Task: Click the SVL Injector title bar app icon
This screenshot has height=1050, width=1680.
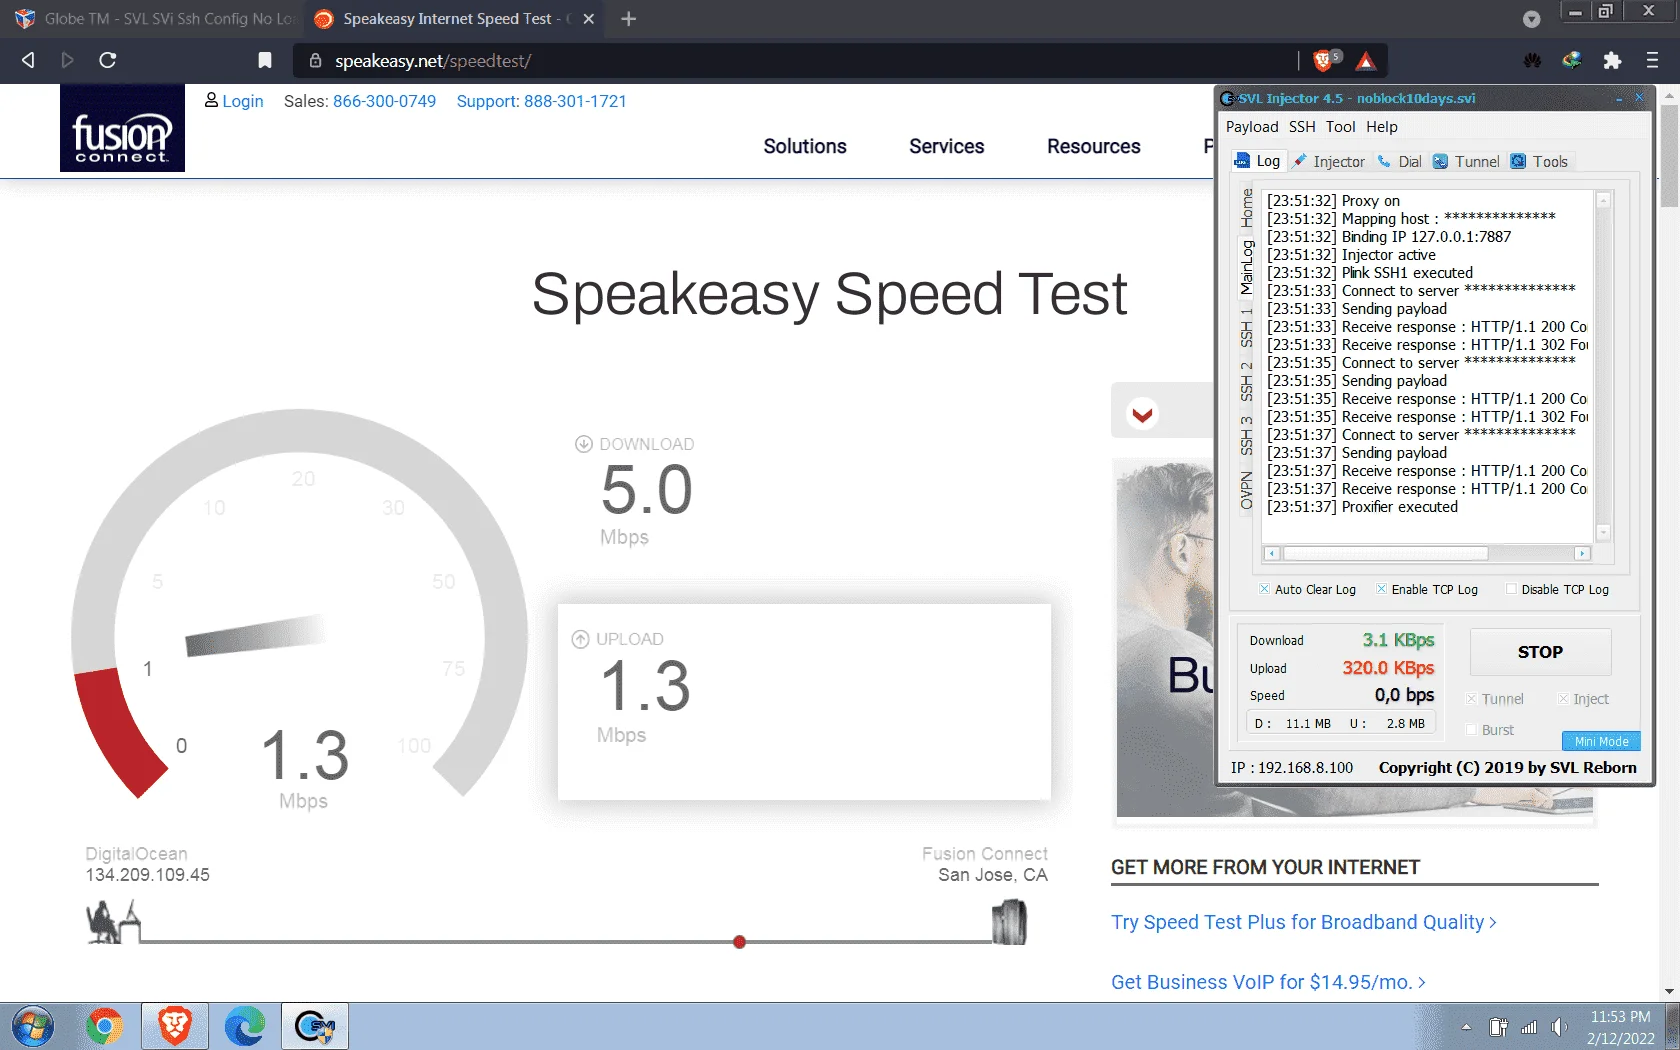Action: pos(1228,98)
